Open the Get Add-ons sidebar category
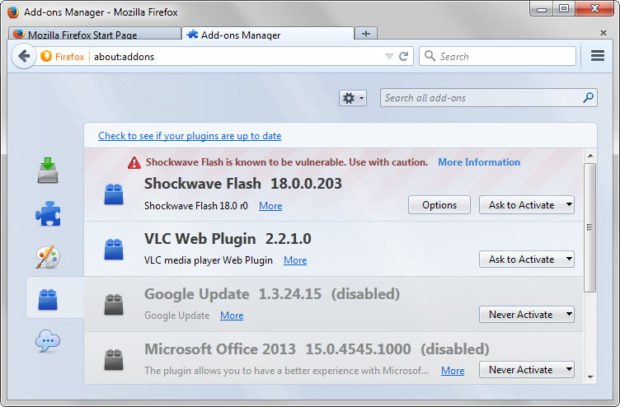 pos(48,171)
